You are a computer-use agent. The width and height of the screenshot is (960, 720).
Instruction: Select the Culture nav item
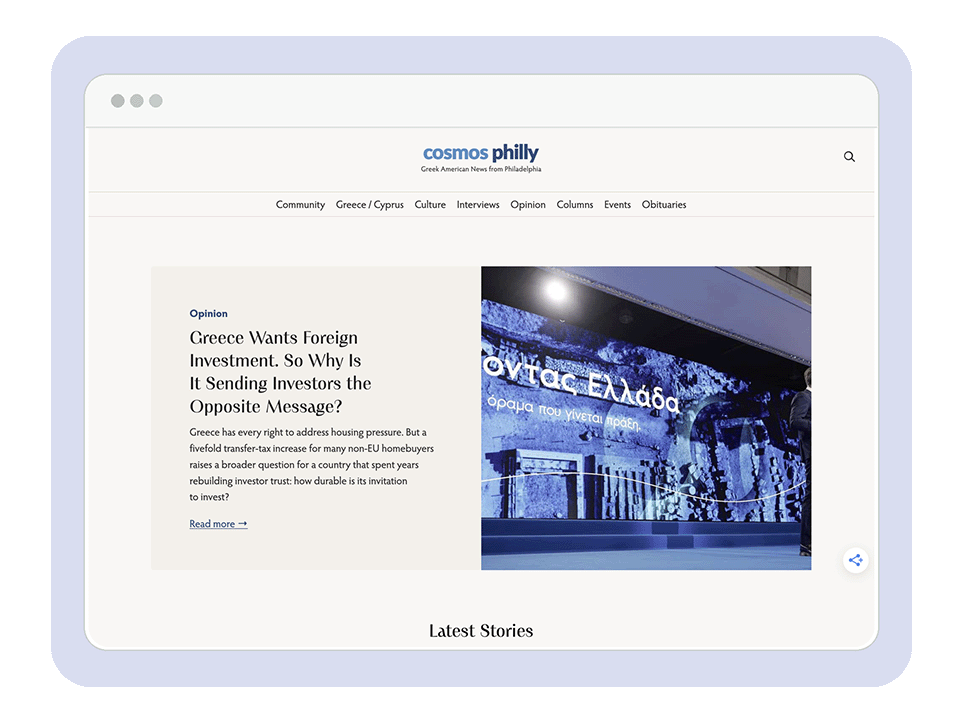(430, 204)
